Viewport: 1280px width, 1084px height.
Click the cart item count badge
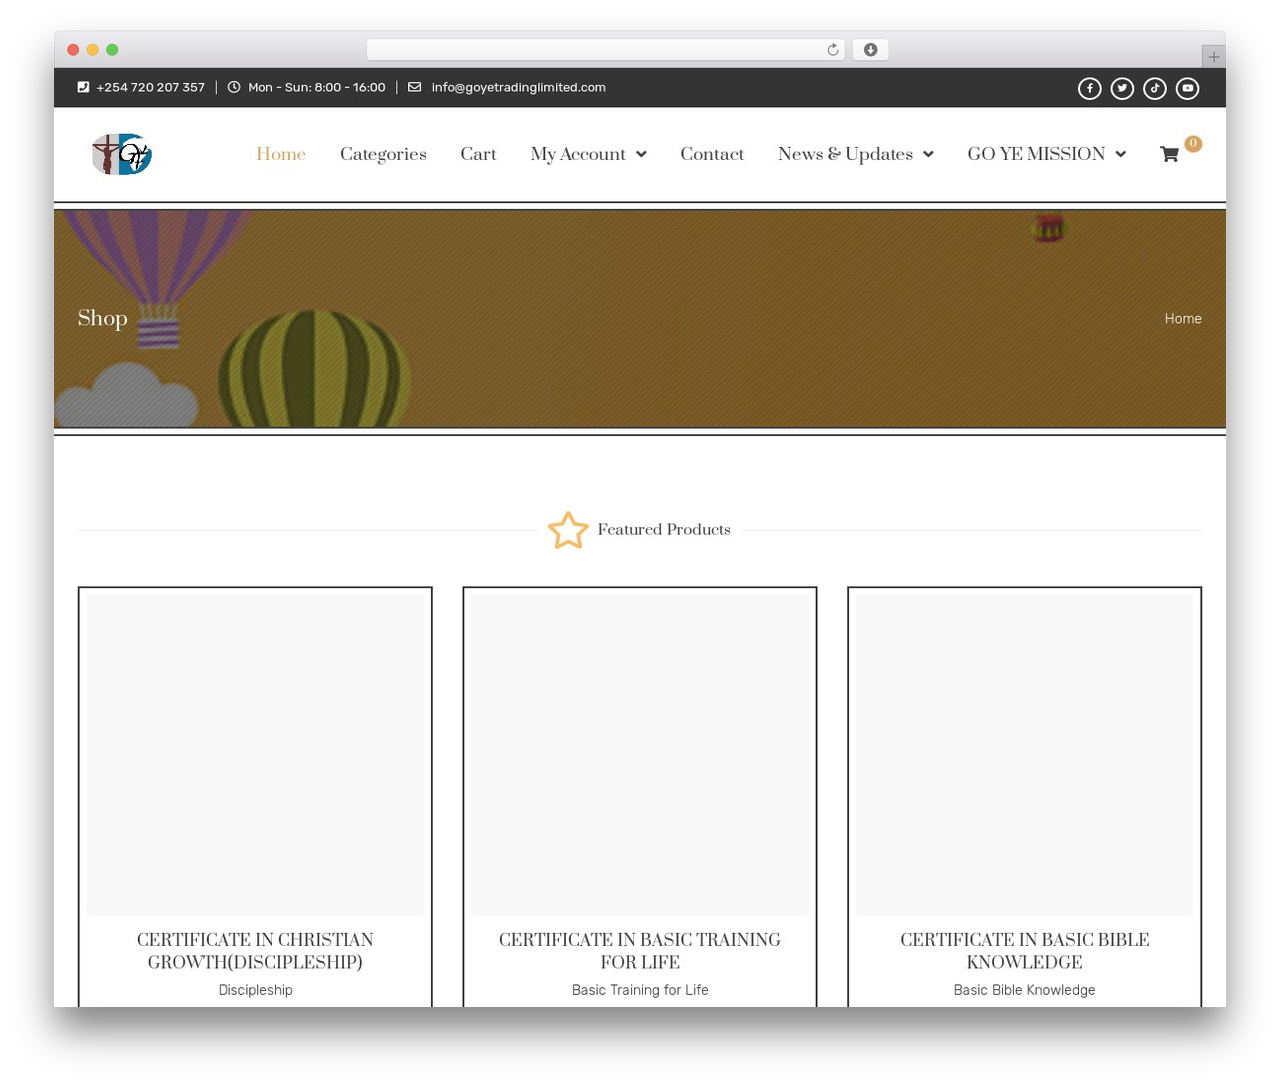coord(1193,143)
